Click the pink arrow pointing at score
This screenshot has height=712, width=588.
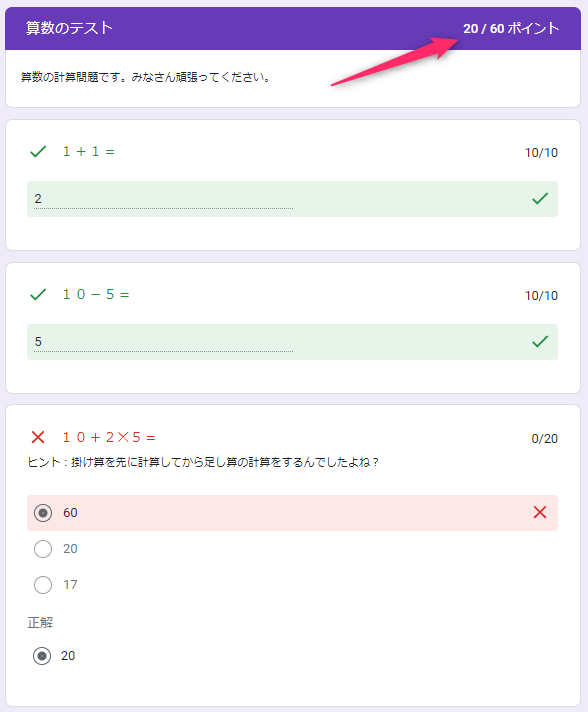[394, 61]
